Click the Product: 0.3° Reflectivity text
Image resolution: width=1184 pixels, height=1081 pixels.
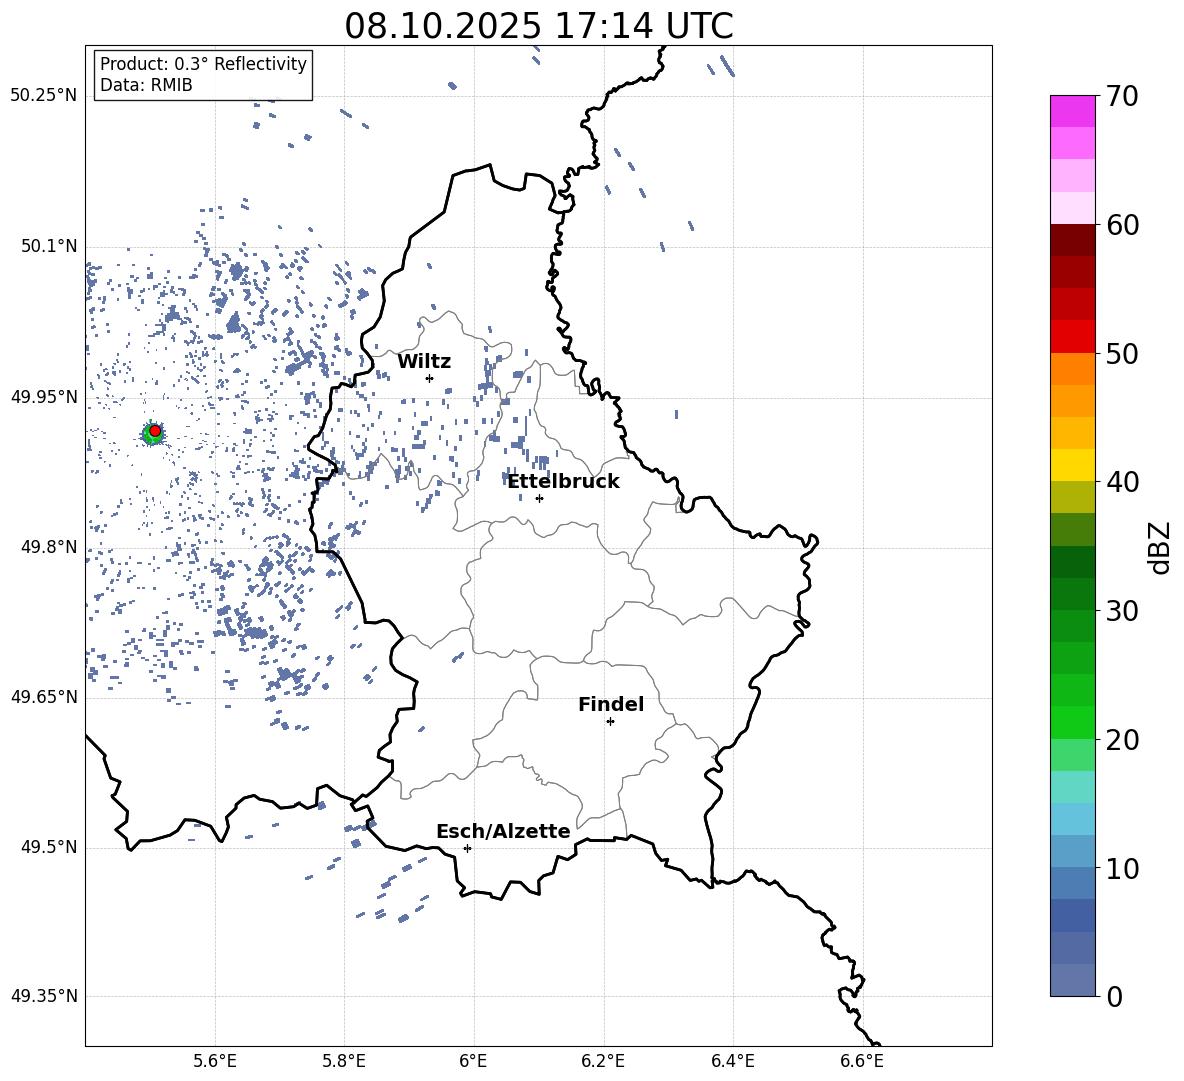pyautogui.click(x=203, y=63)
